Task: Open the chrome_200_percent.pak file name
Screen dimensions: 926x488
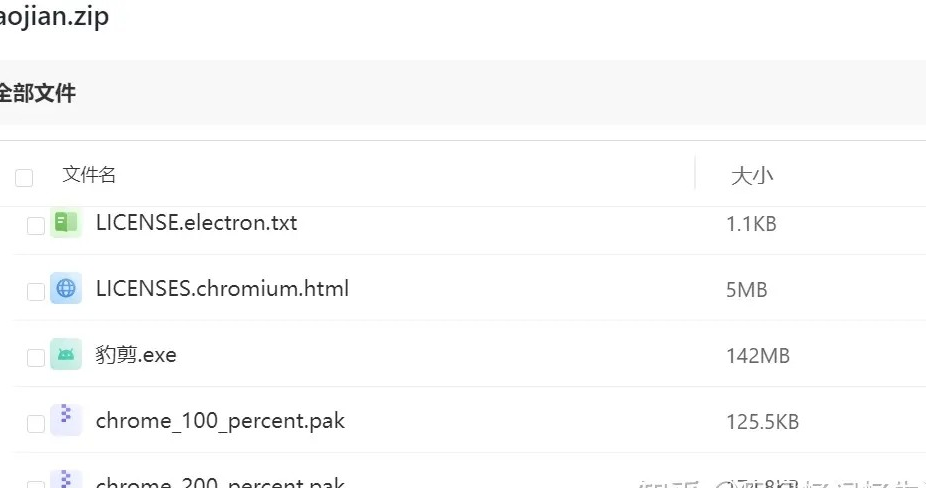Action: (220, 482)
